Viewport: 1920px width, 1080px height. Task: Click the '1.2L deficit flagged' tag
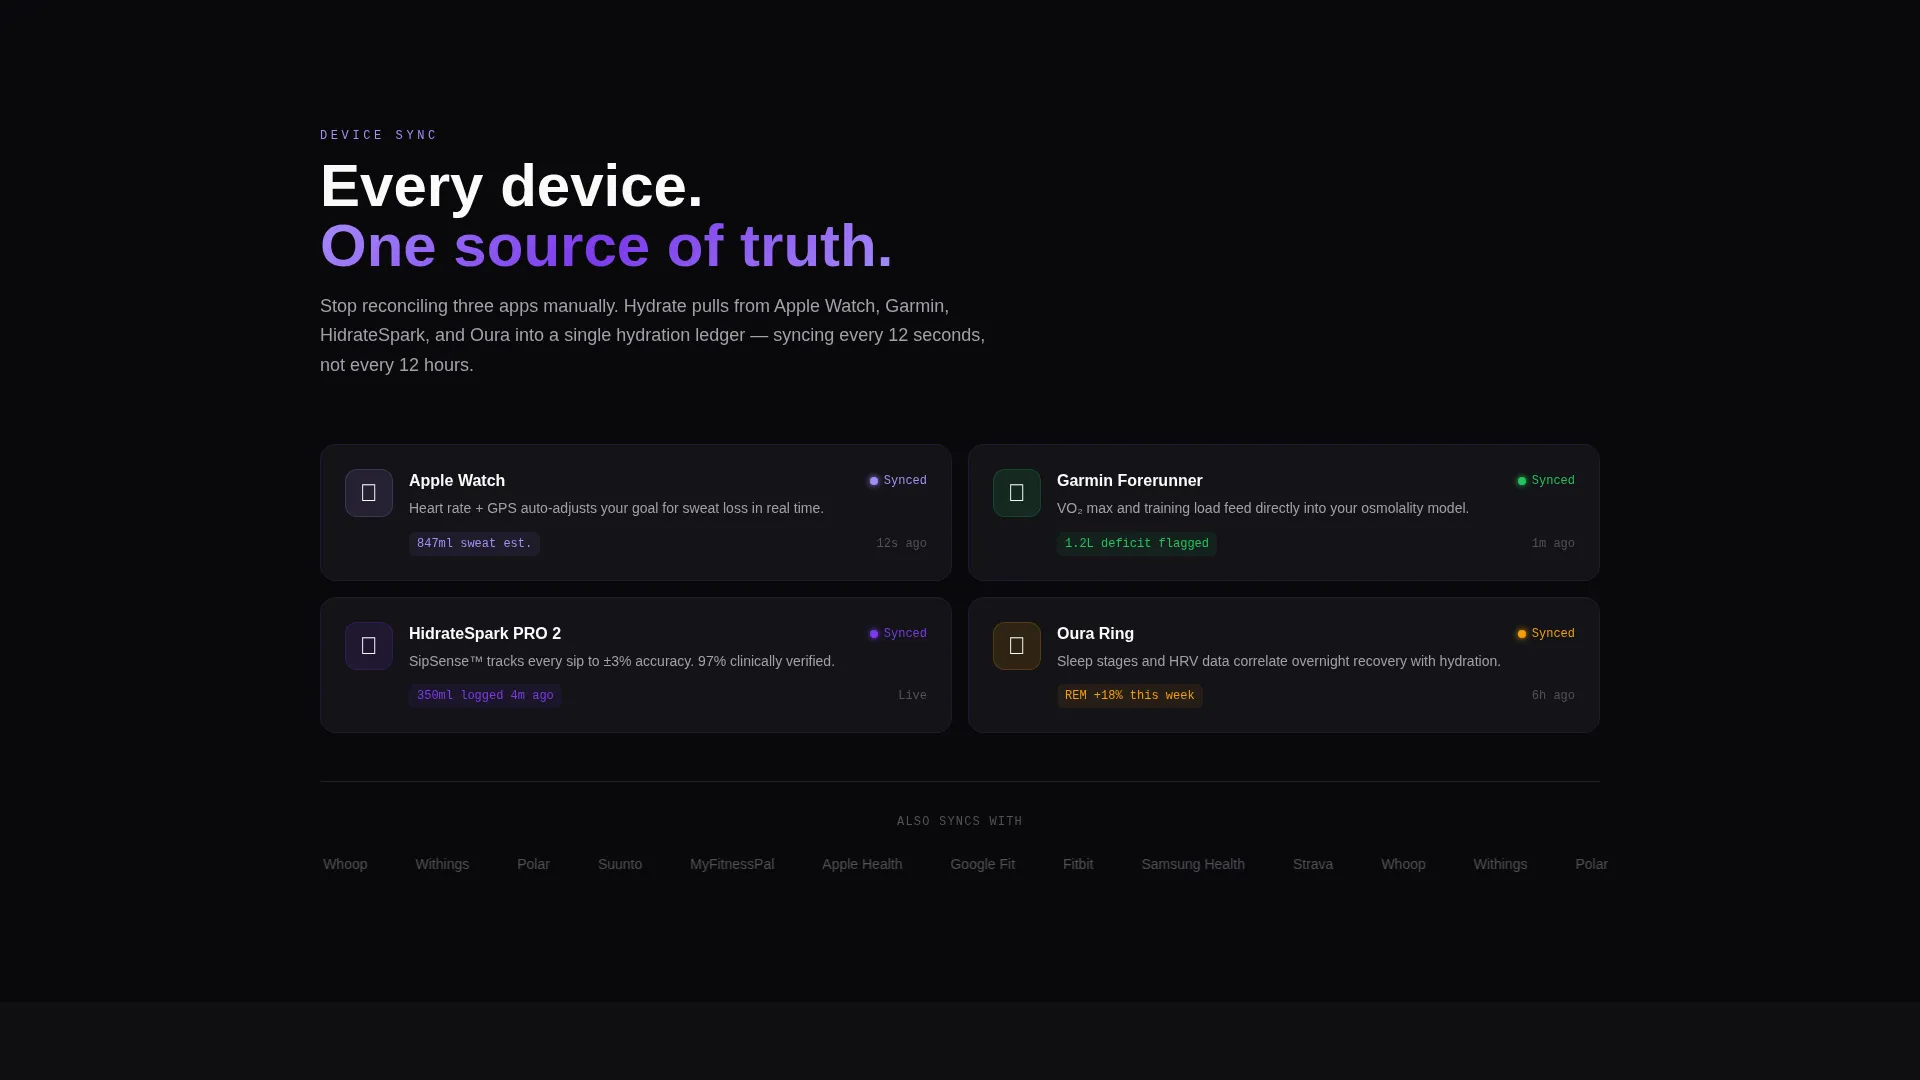pos(1137,544)
